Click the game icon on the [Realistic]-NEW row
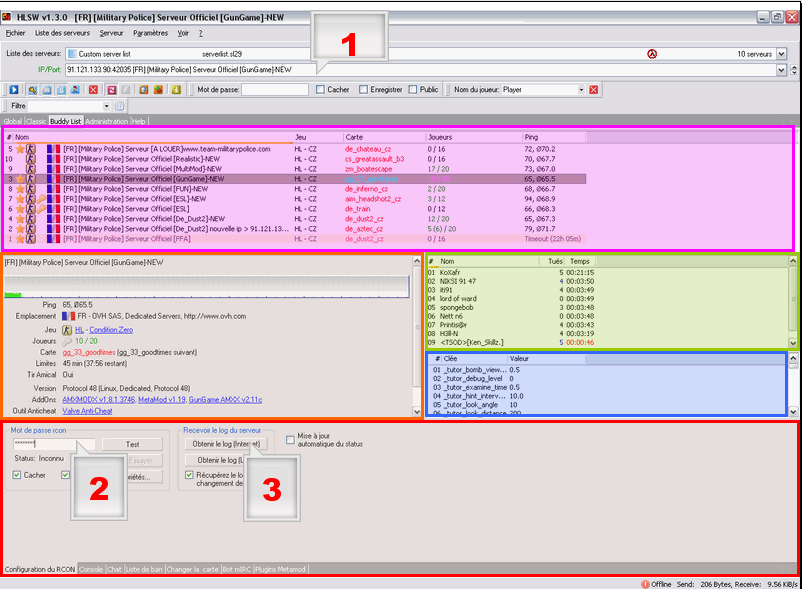The width and height of the screenshot is (802, 589). [x=32, y=159]
